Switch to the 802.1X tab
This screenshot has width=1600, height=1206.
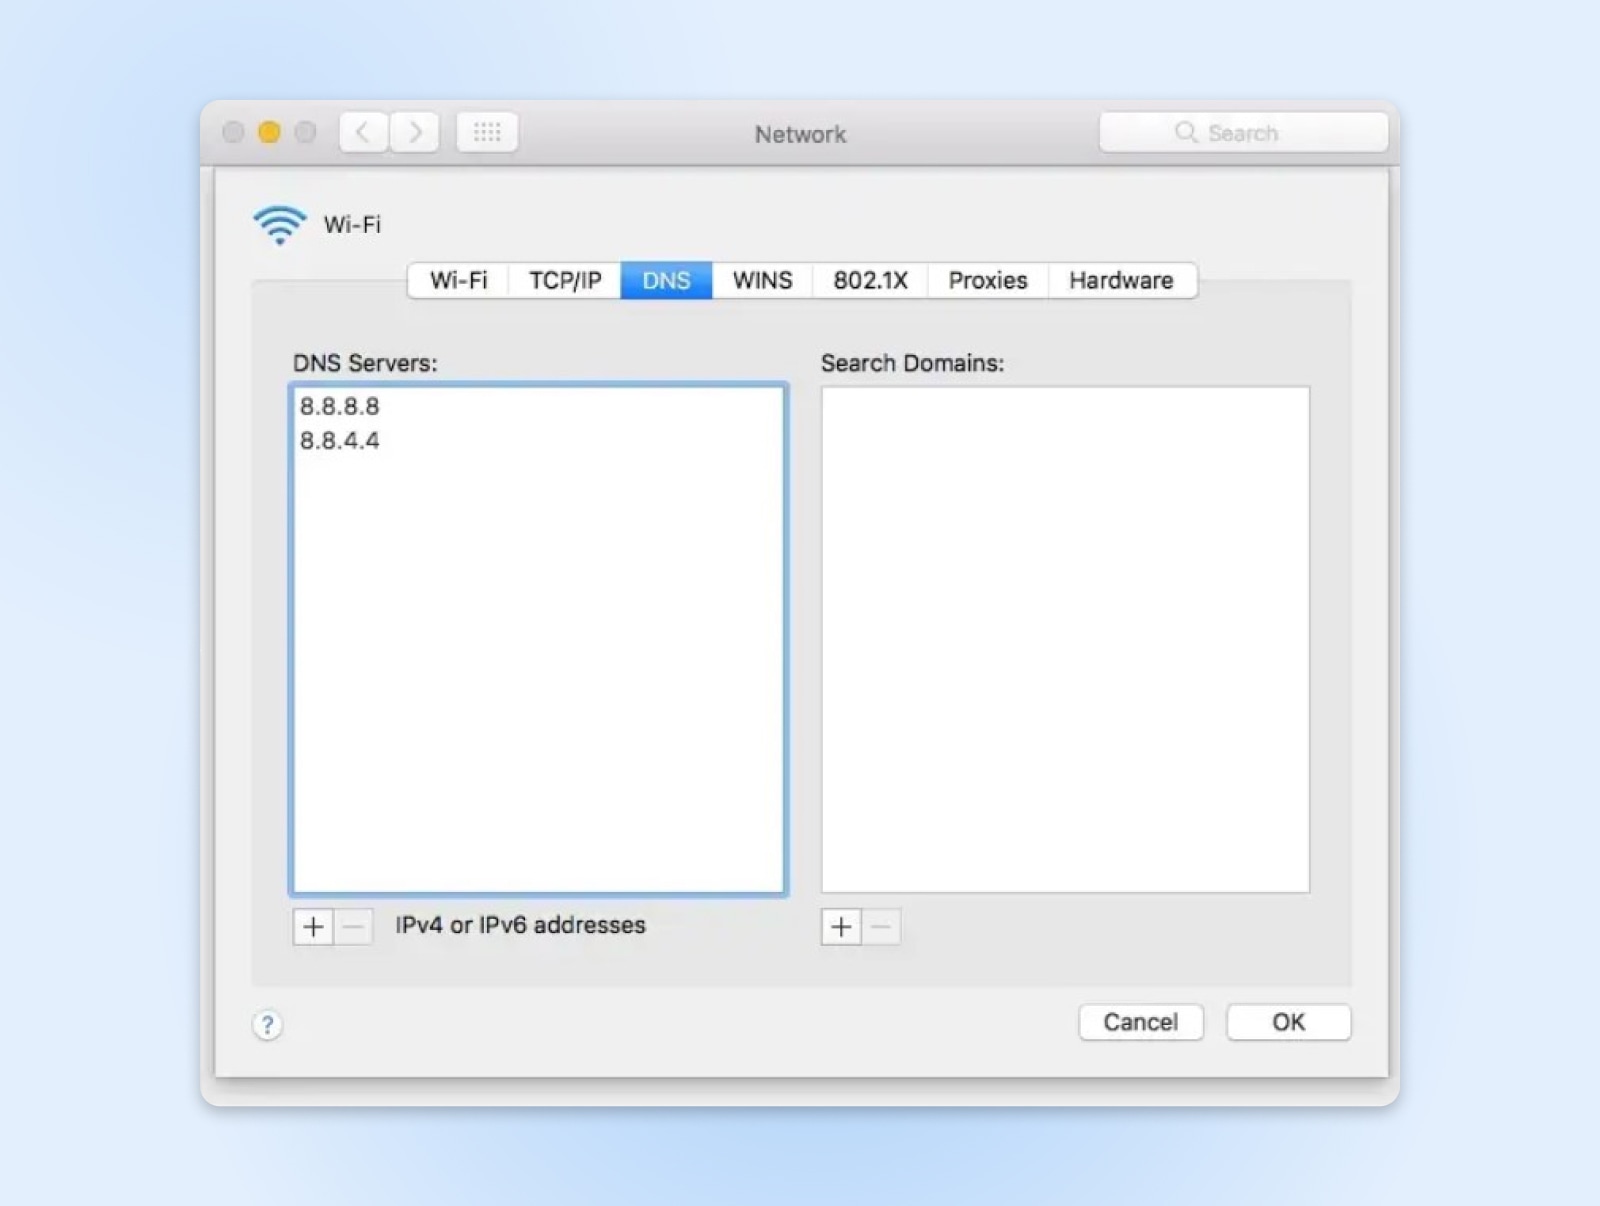[869, 280]
